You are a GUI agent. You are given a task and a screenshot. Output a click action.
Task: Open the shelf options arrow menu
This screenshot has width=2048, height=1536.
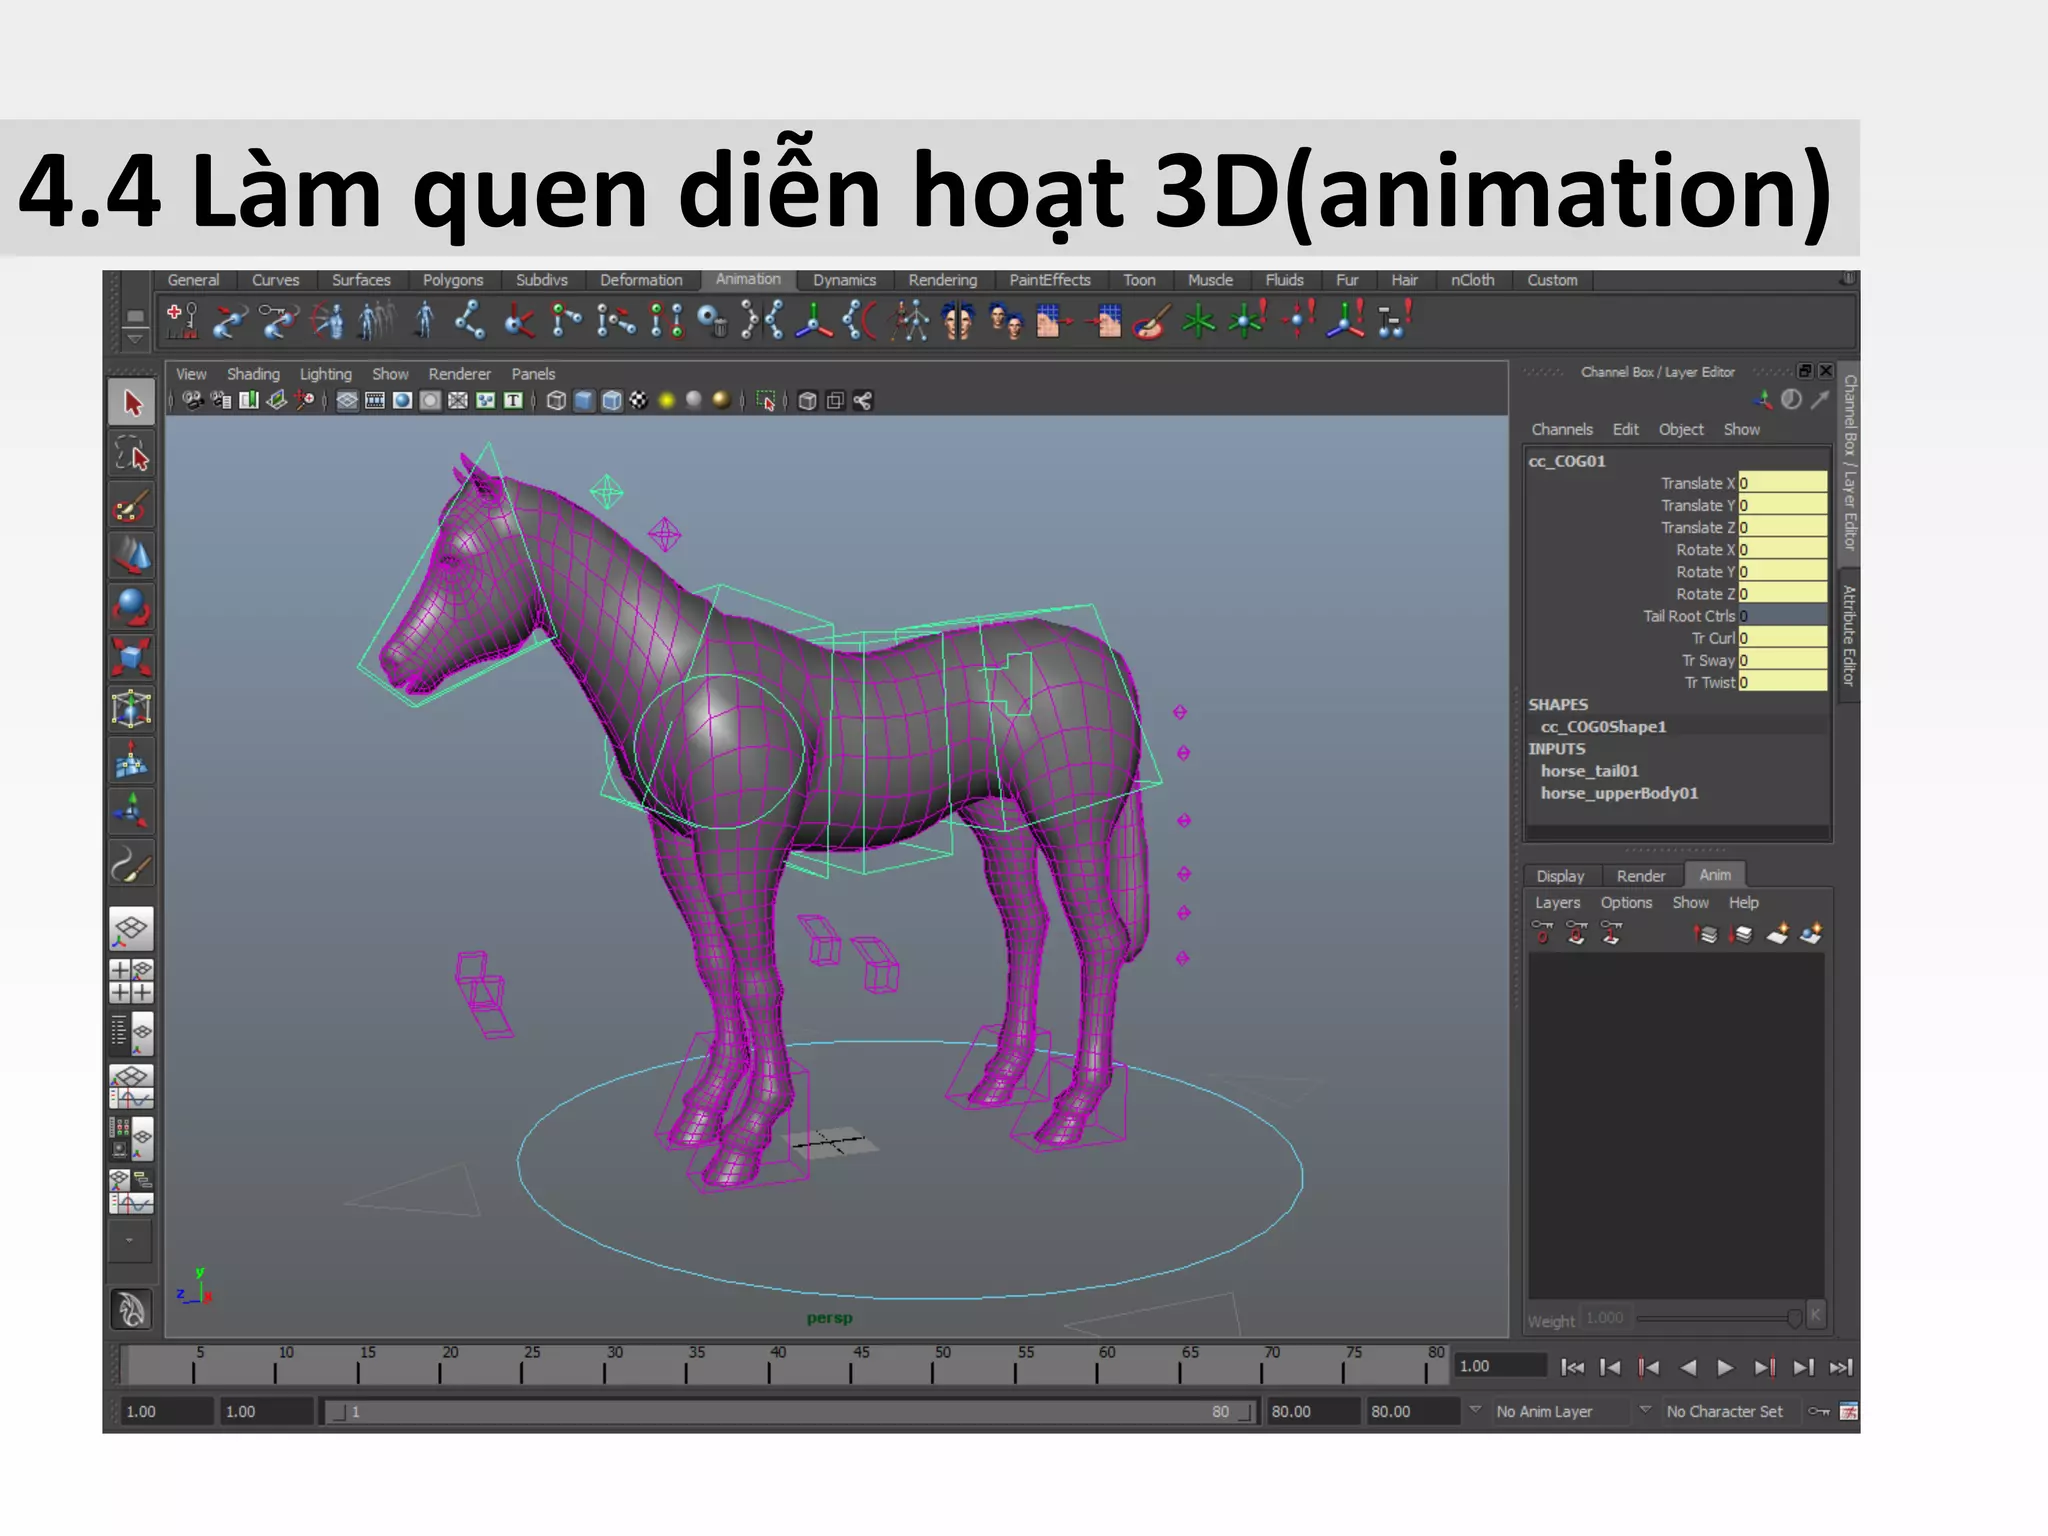pyautogui.click(x=135, y=340)
